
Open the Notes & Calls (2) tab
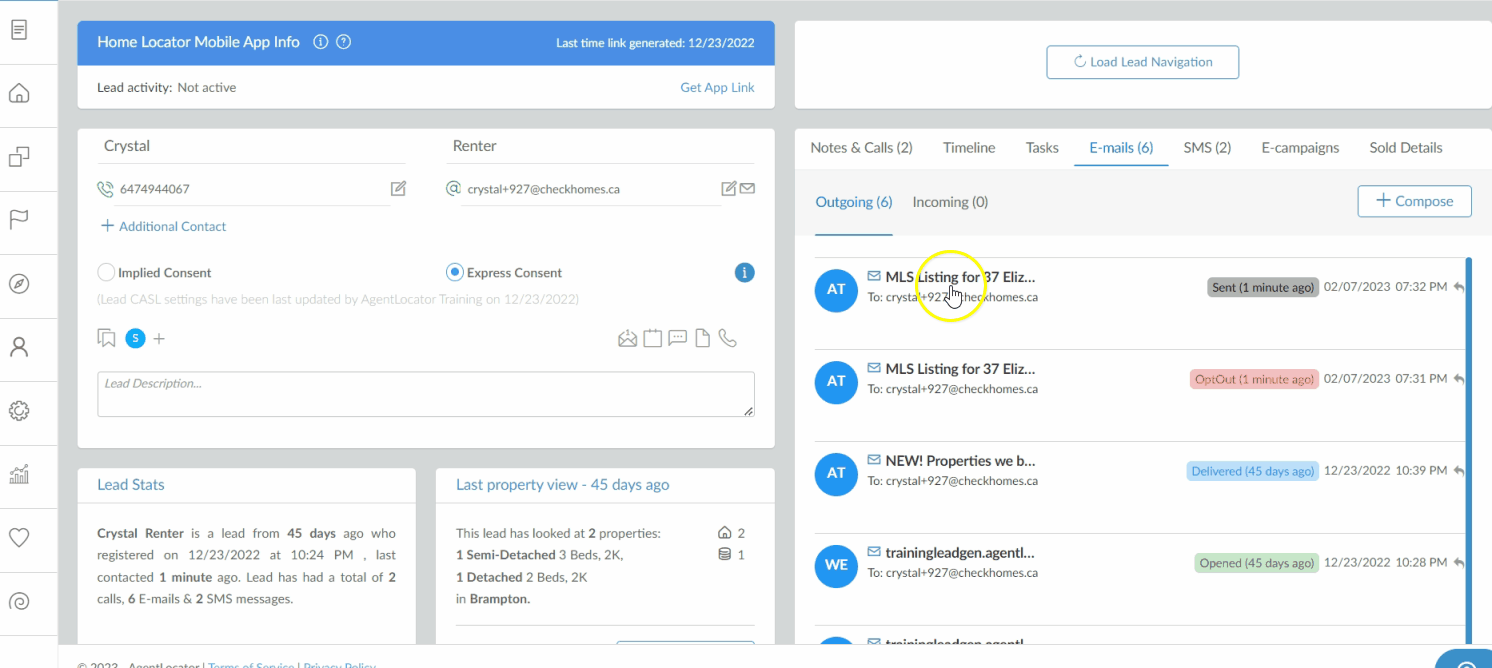click(x=861, y=147)
